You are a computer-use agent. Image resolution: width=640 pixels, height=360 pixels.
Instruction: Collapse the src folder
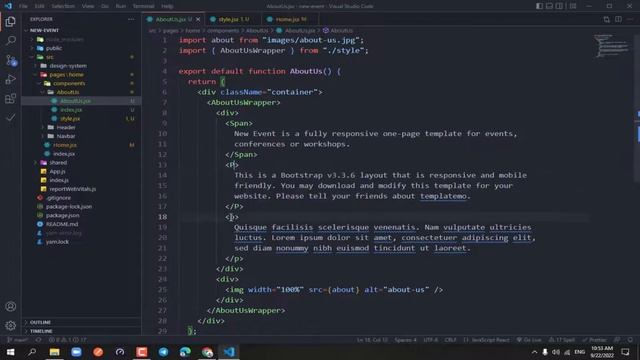point(49,57)
